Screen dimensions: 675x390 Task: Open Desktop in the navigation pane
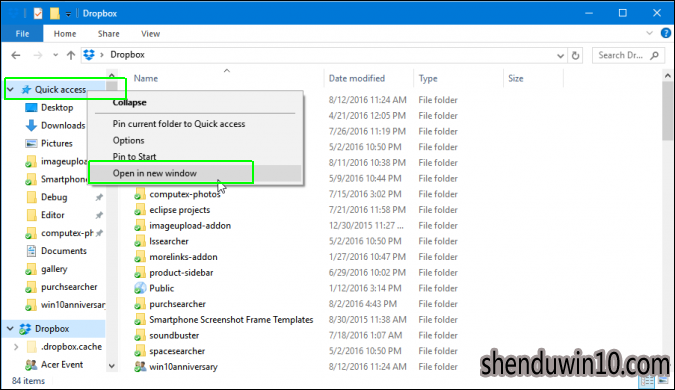[57, 108]
